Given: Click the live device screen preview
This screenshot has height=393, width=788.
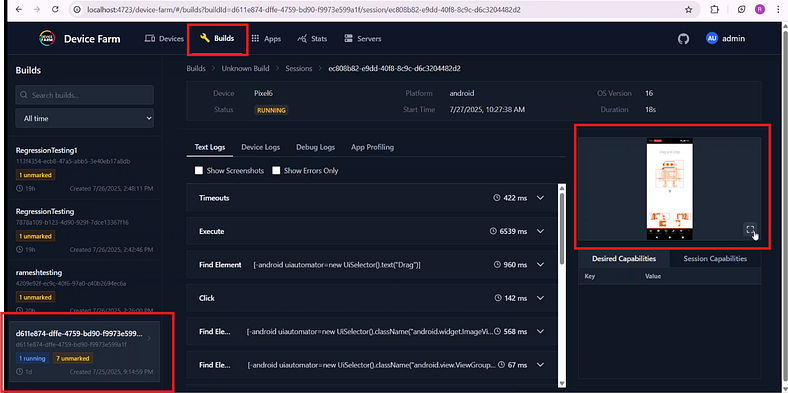Looking at the screenshot, I should point(669,188).
